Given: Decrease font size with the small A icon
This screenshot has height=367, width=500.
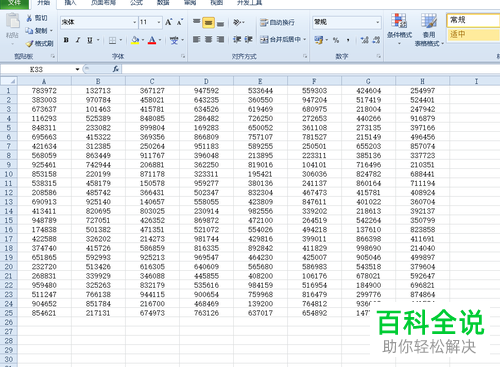Looking at the screenshot, I should 180,22.
